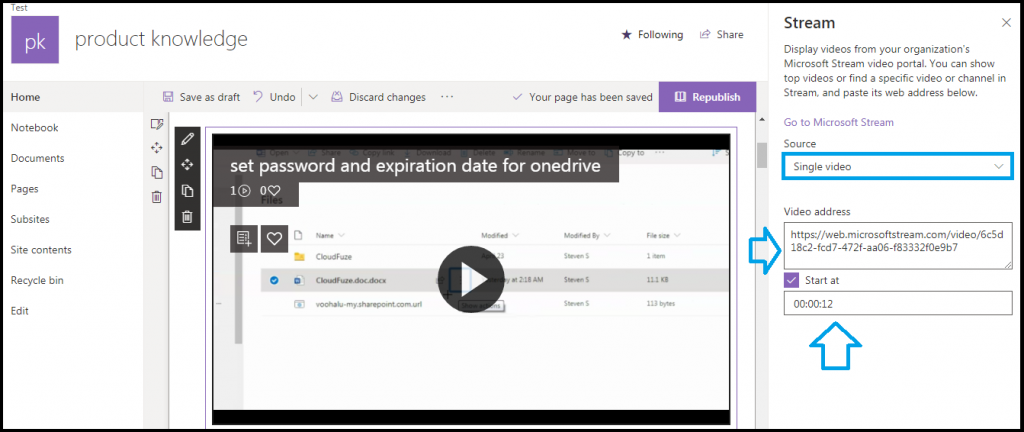The width and height of the screenshot is (1024, 432).
Task: Click the view count icon on video
Action: click(244, 191)
